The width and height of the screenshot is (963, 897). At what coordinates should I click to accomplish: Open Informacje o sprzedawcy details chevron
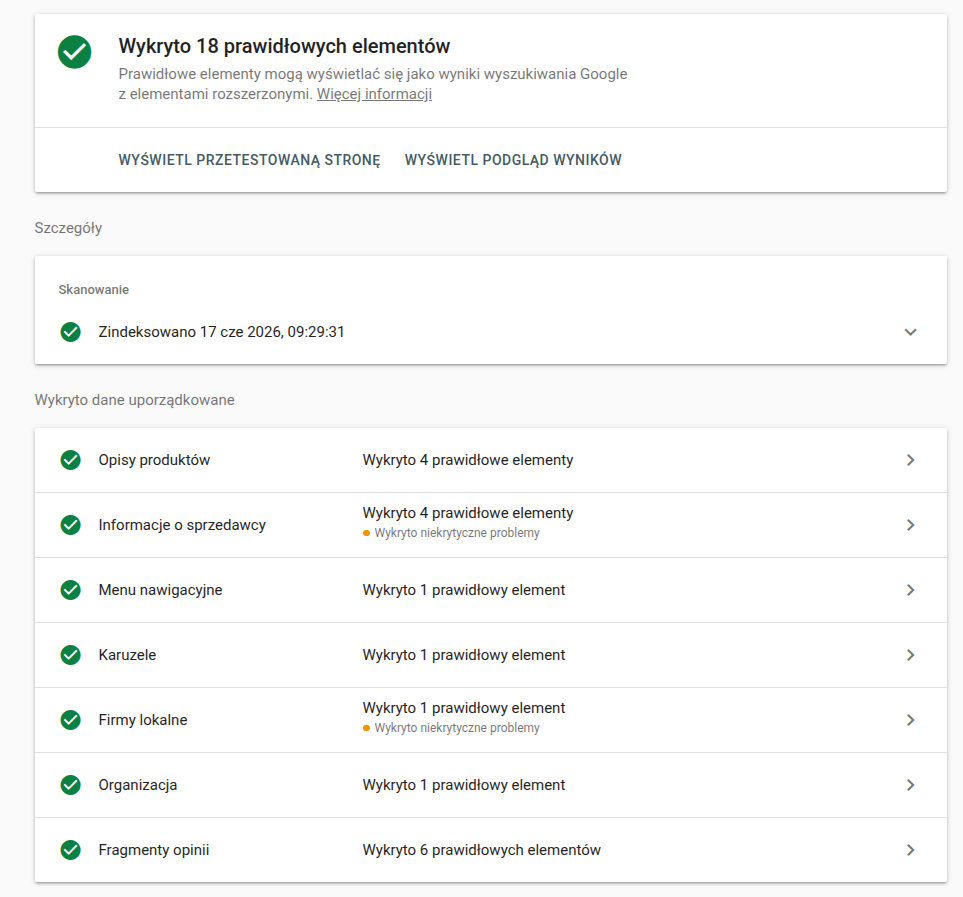click(911, 525)
